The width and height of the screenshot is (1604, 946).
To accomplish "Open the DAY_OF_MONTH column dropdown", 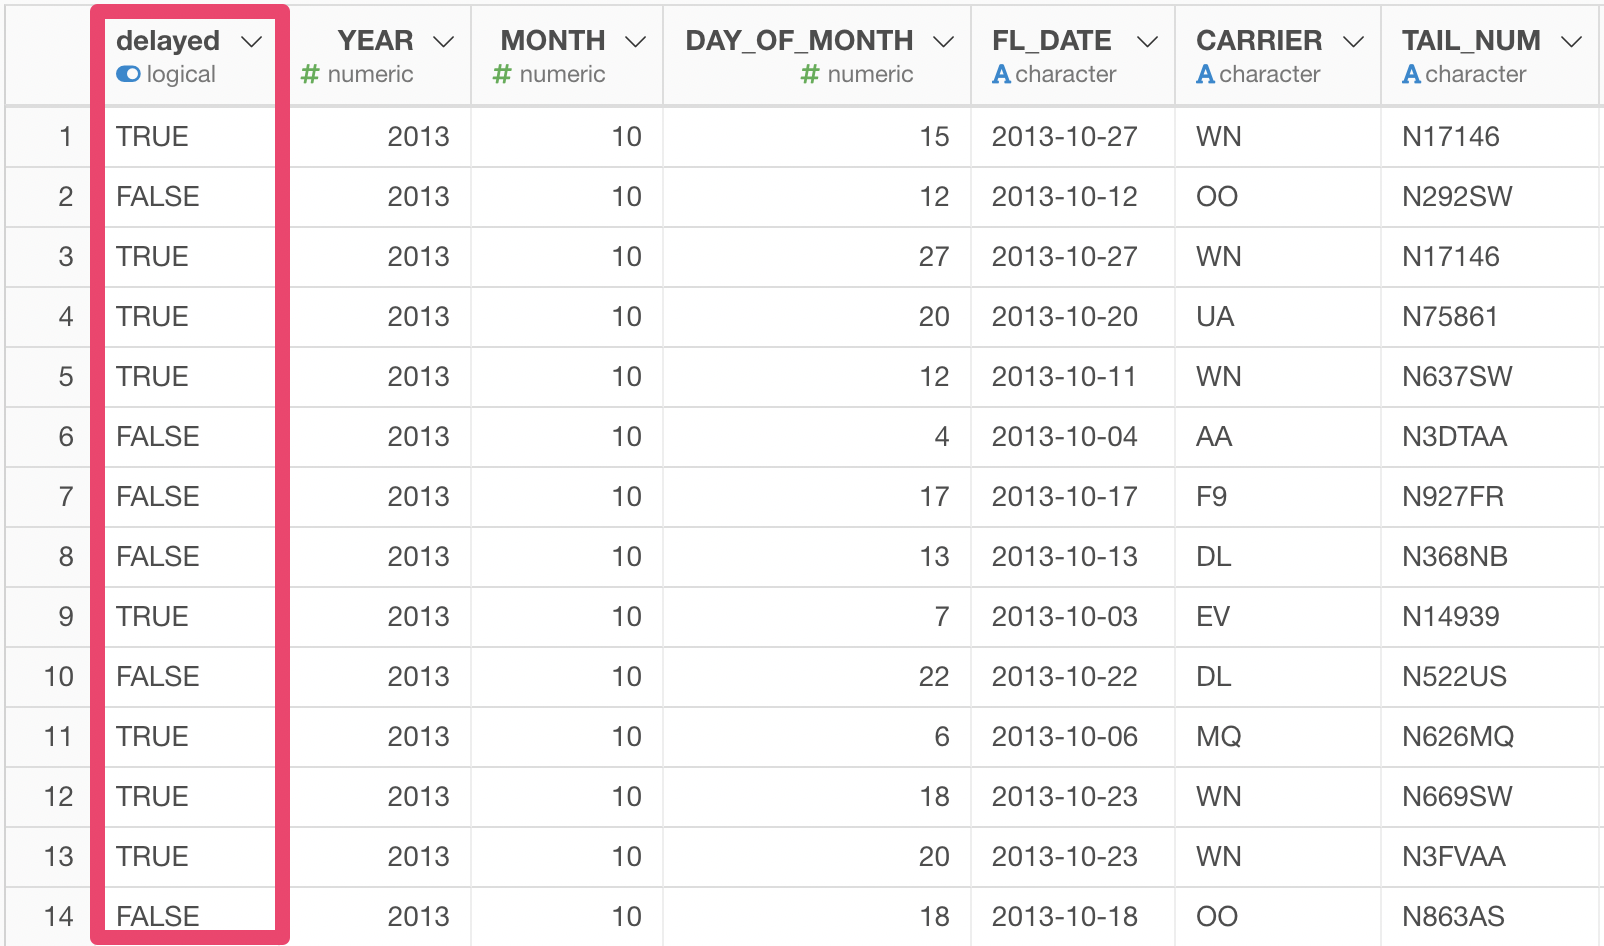I will [x=943, y=42].
